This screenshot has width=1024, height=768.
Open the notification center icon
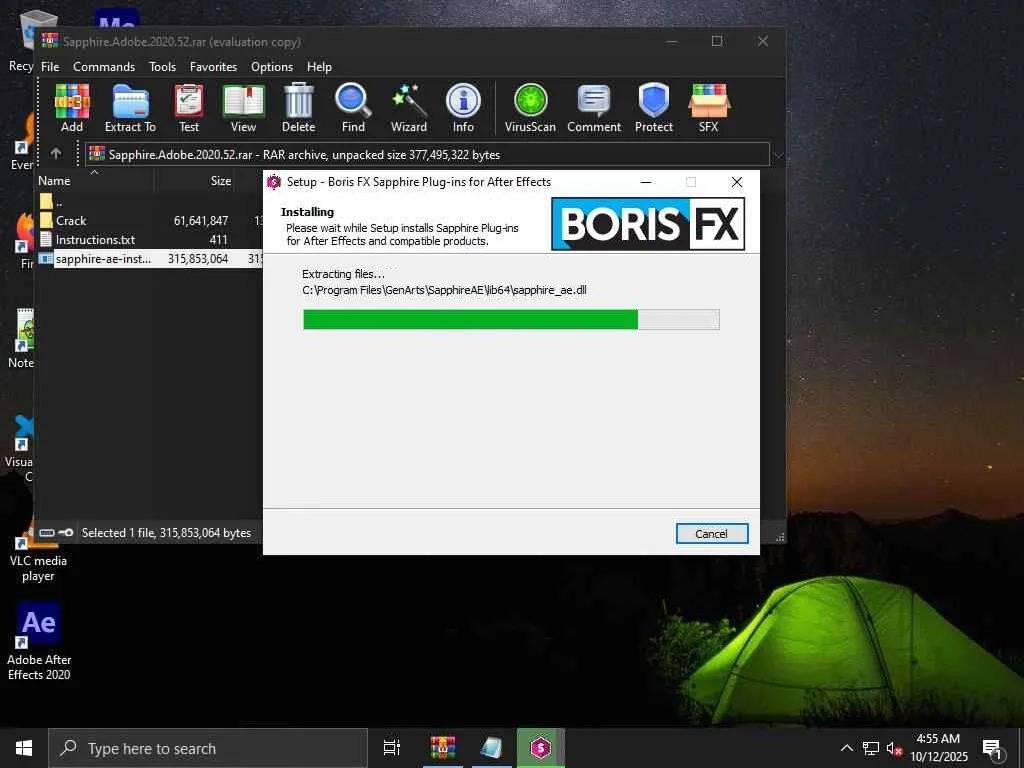tap(992, 749)
